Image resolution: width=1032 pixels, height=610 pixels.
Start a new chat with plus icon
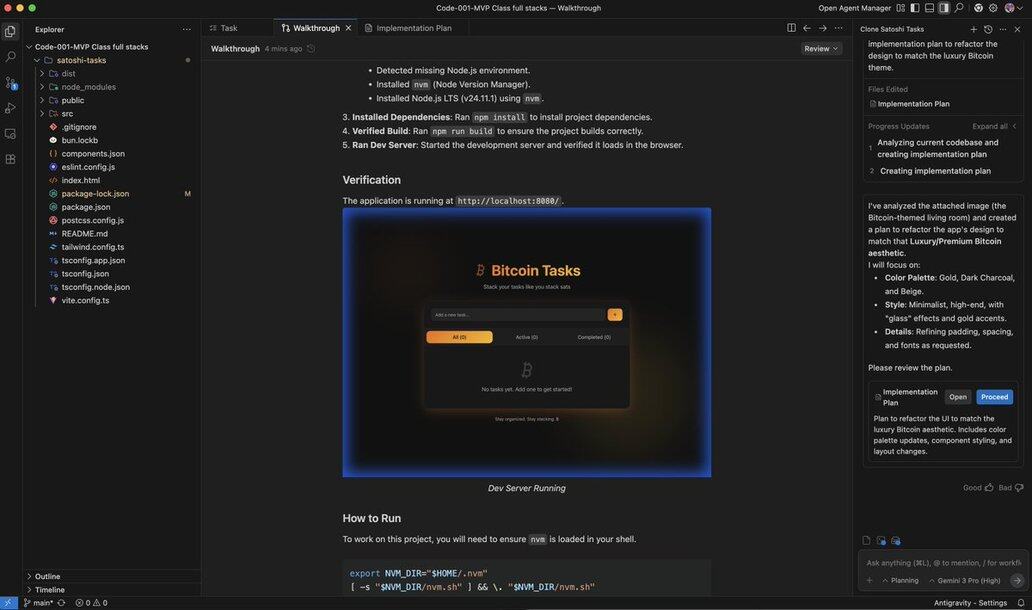click(x=974, y=29)
